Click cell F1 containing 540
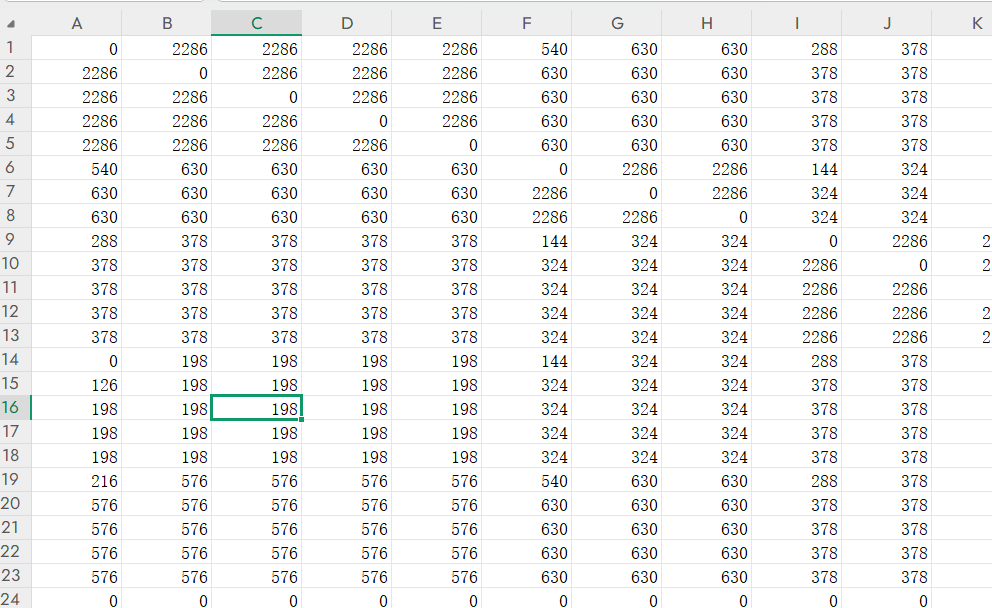 tap(526, 49)
